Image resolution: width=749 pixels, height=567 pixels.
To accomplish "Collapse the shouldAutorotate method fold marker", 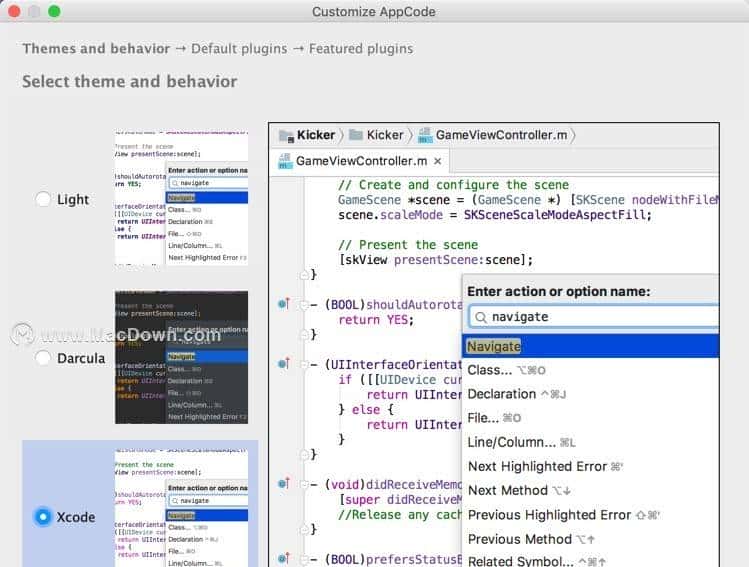I will click(x=304, y=305).
